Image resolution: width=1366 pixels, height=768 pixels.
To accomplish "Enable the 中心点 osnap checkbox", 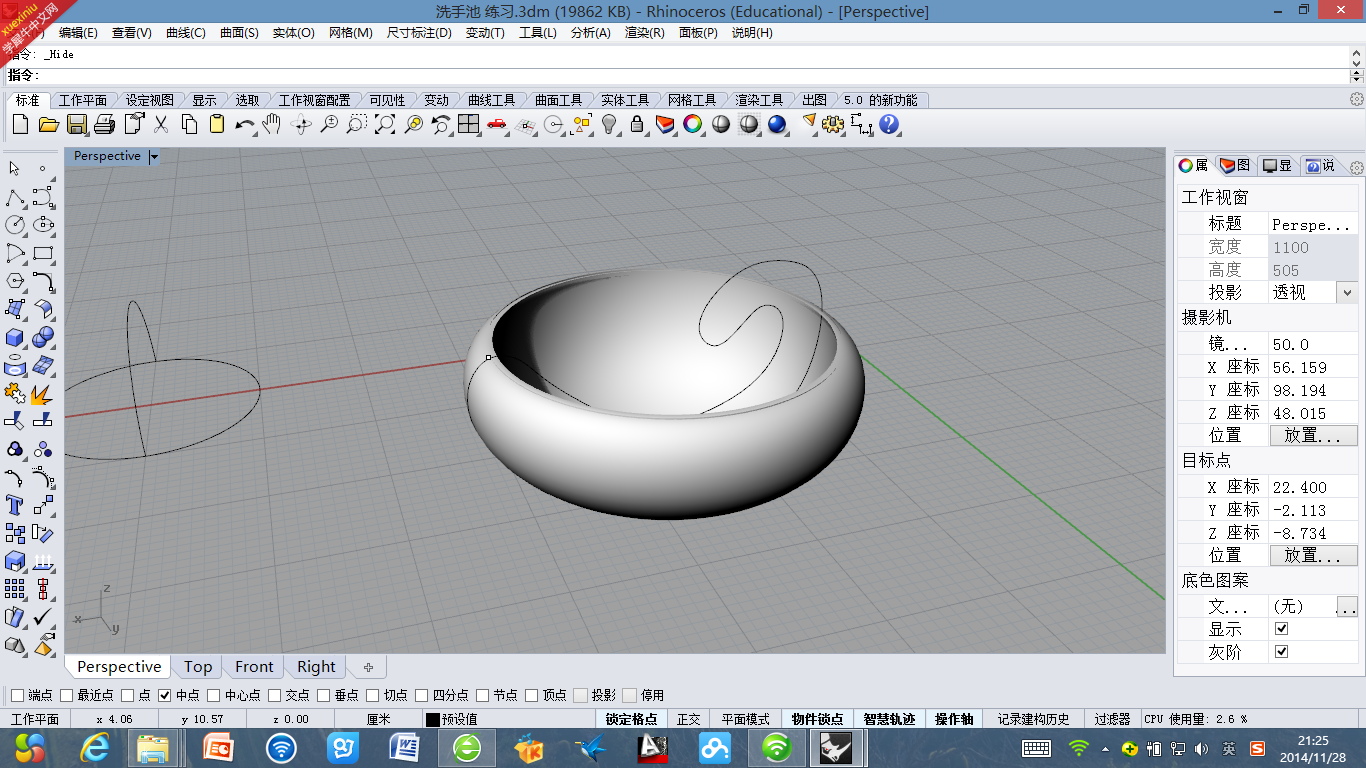I will point(214,695).
